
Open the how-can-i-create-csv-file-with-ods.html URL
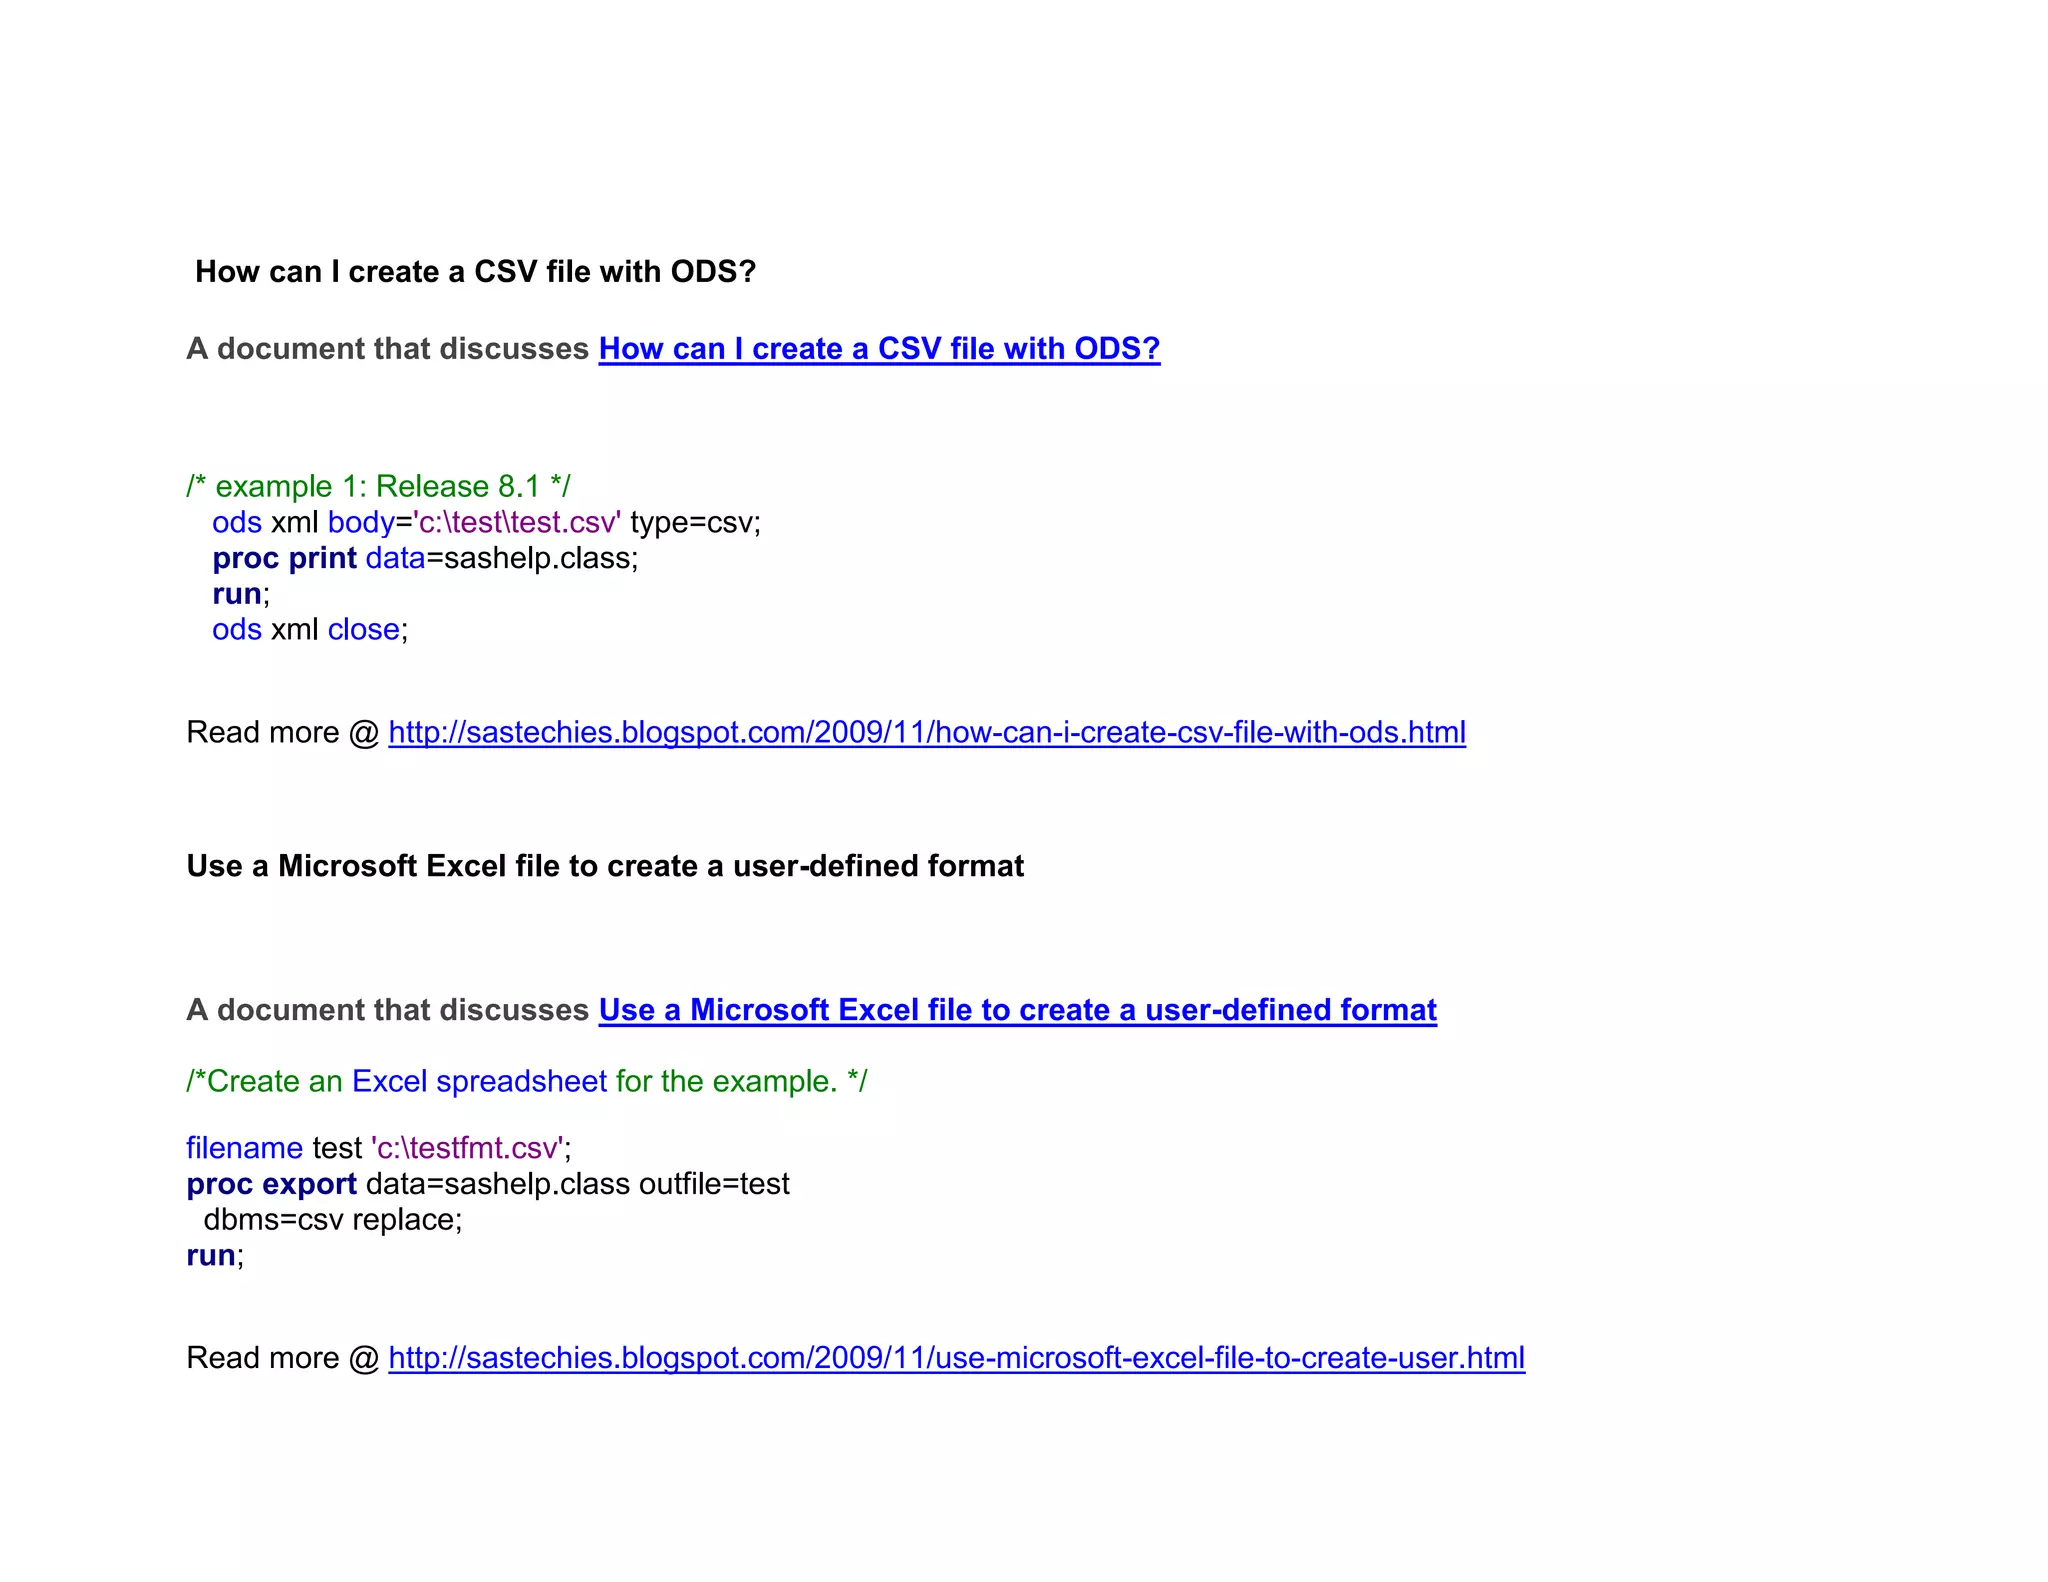tap(926, 732)
